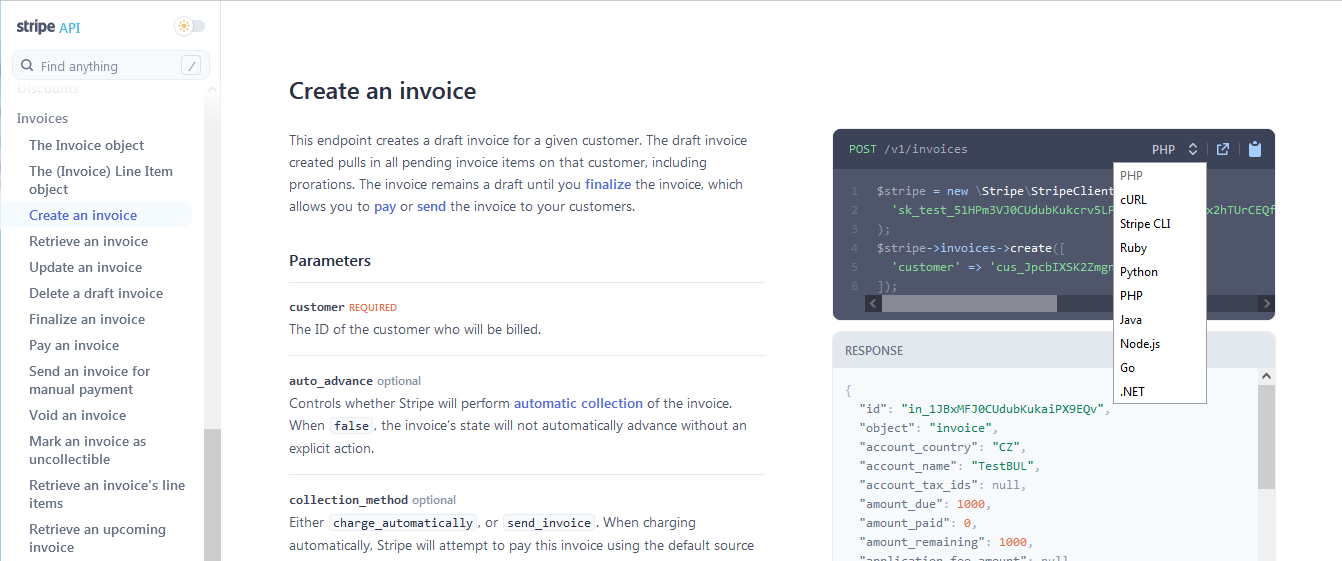Screen dimensions: 1342x561
Task: Focus the Find anything search field
Action: click(x=111, y=66)
